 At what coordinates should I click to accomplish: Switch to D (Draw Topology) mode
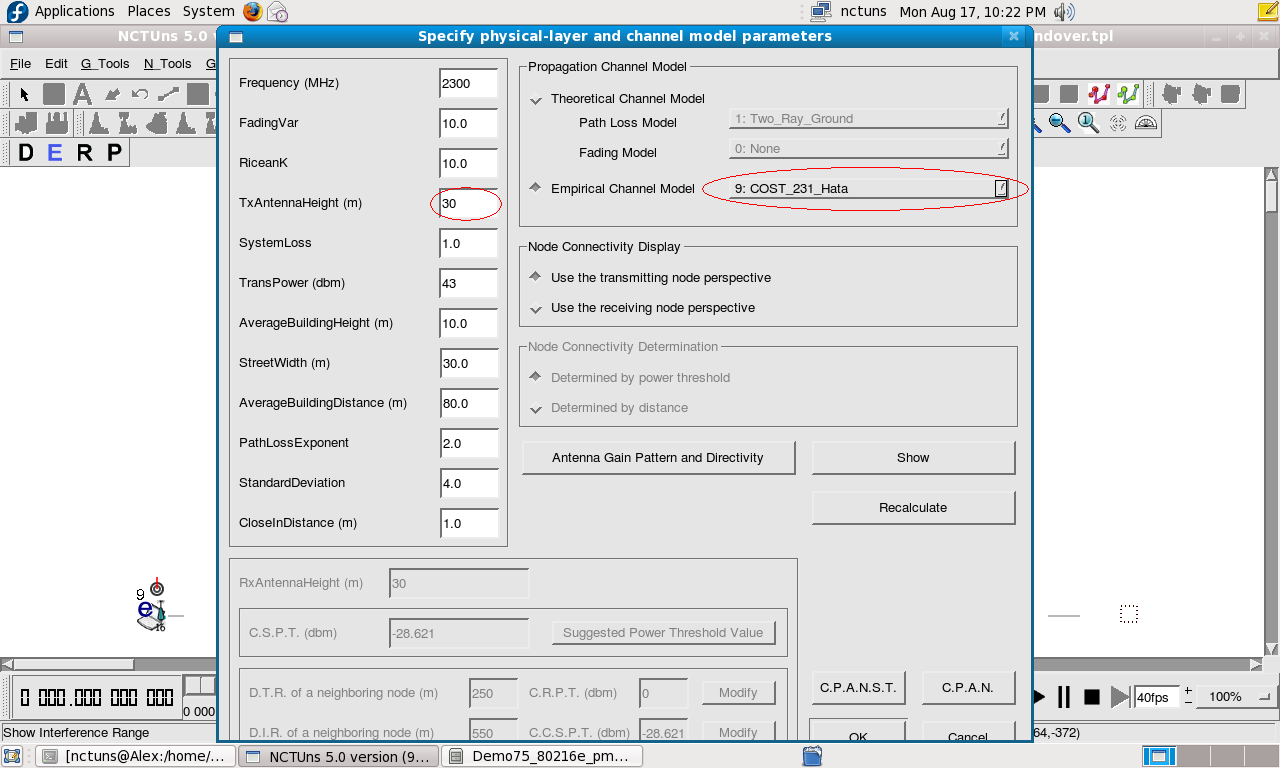(26, 153)
